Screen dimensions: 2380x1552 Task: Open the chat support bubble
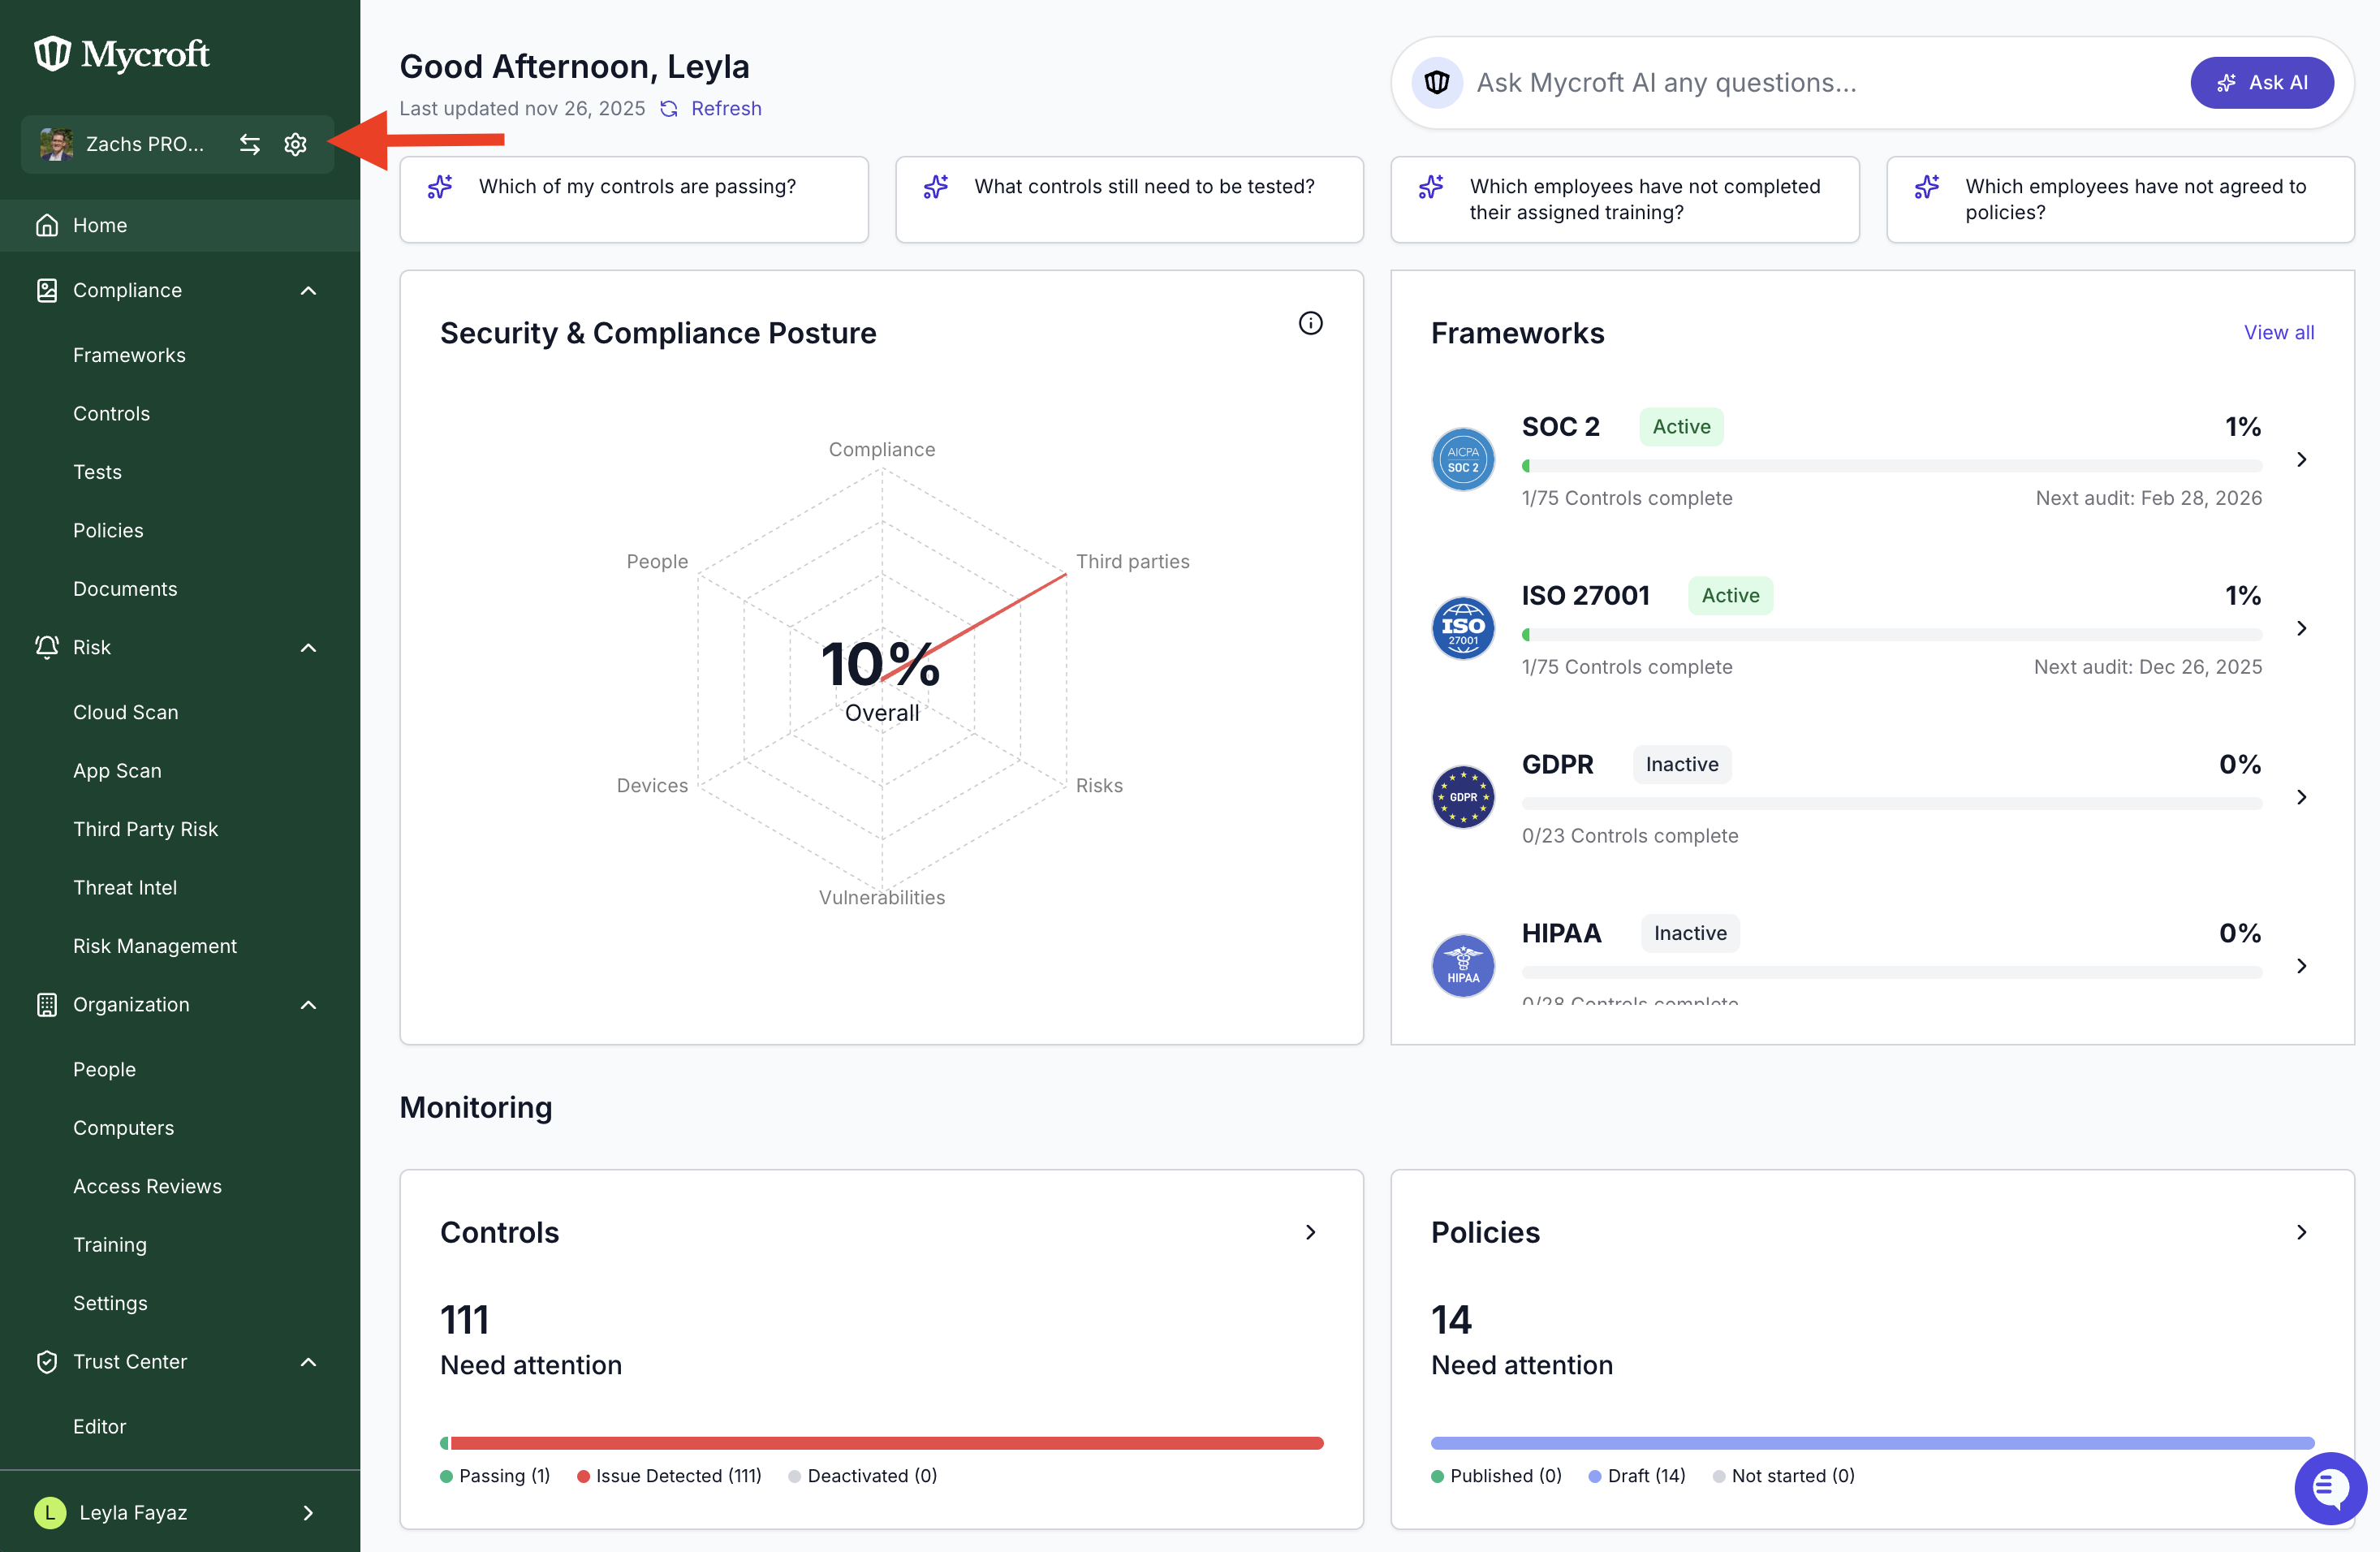tap(2331, 1487)
